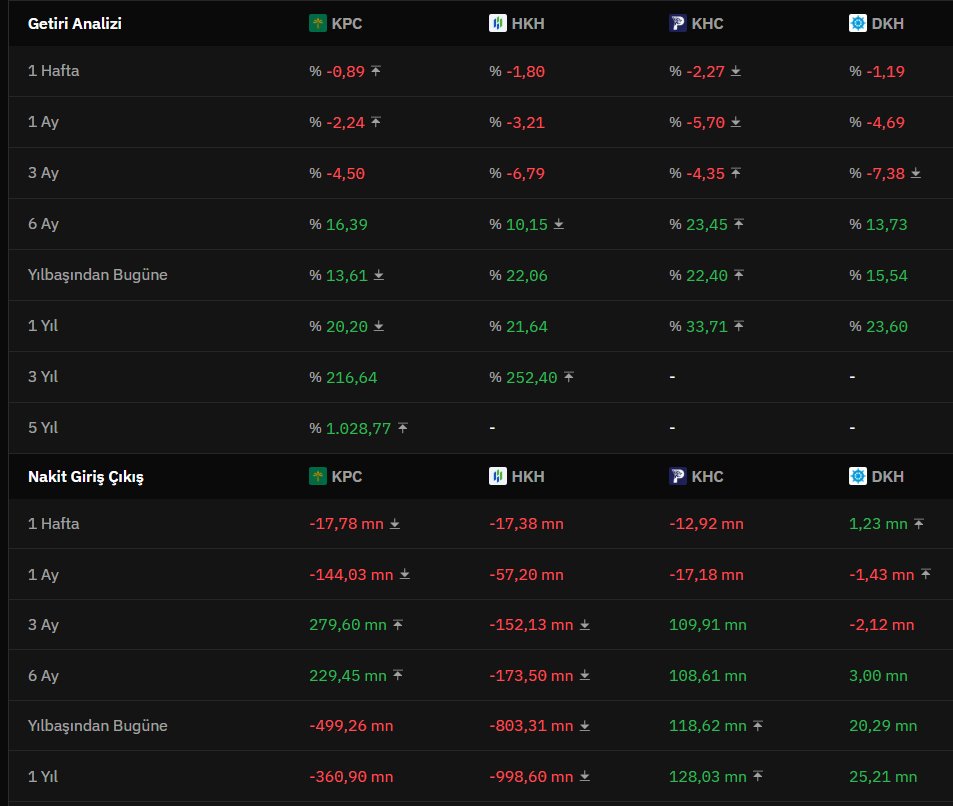Click the lowest-marker icon beside -17,78 mn
Viewport: 953px width, 806px height.
394,523
